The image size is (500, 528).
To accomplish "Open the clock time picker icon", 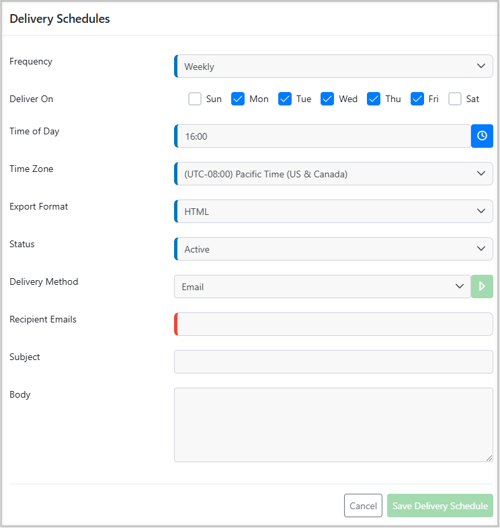I will 482,136.
